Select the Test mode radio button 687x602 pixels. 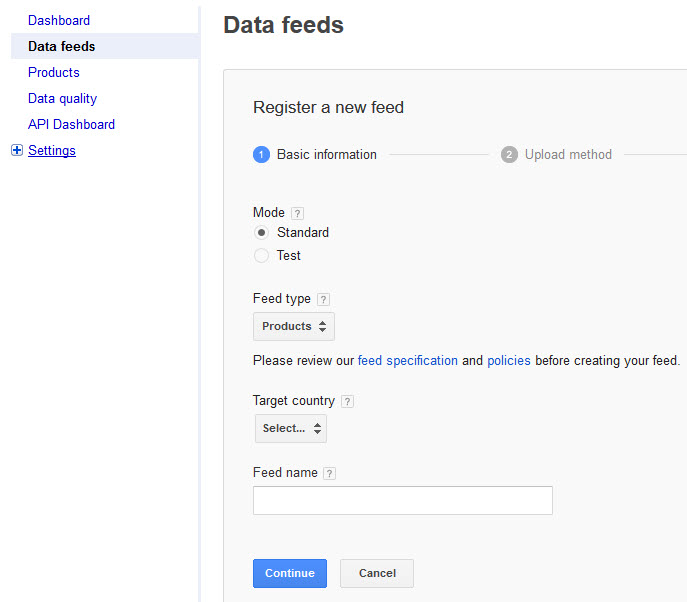pos(262,255)
